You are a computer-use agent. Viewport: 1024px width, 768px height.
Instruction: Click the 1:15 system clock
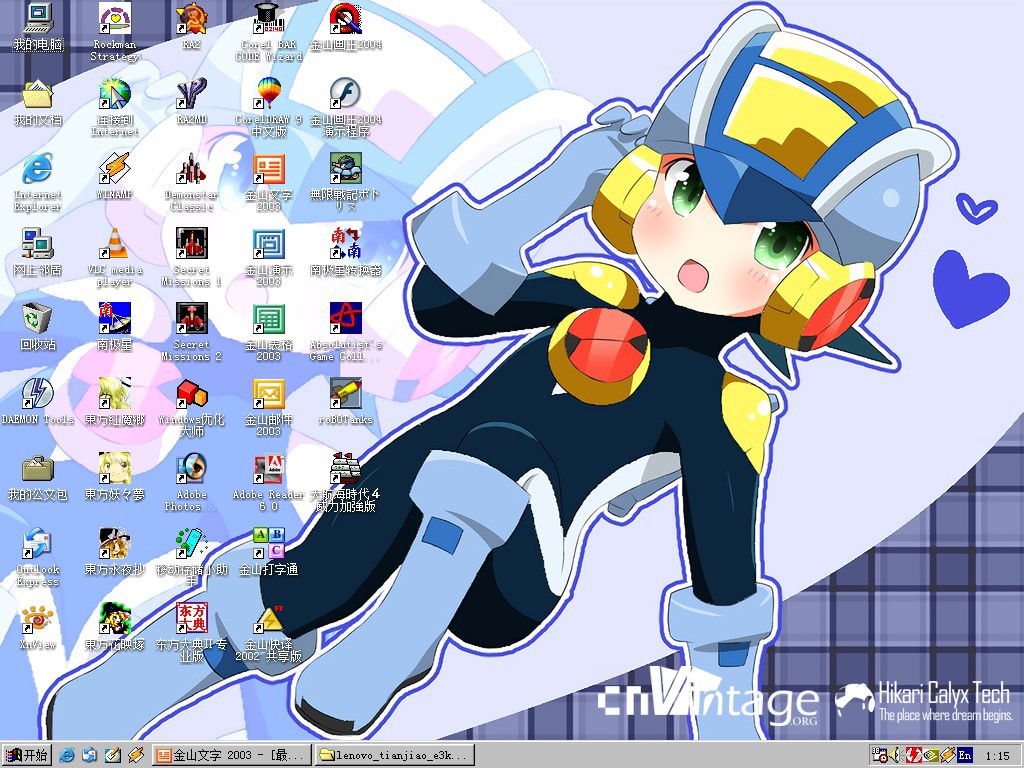(997, 756)
